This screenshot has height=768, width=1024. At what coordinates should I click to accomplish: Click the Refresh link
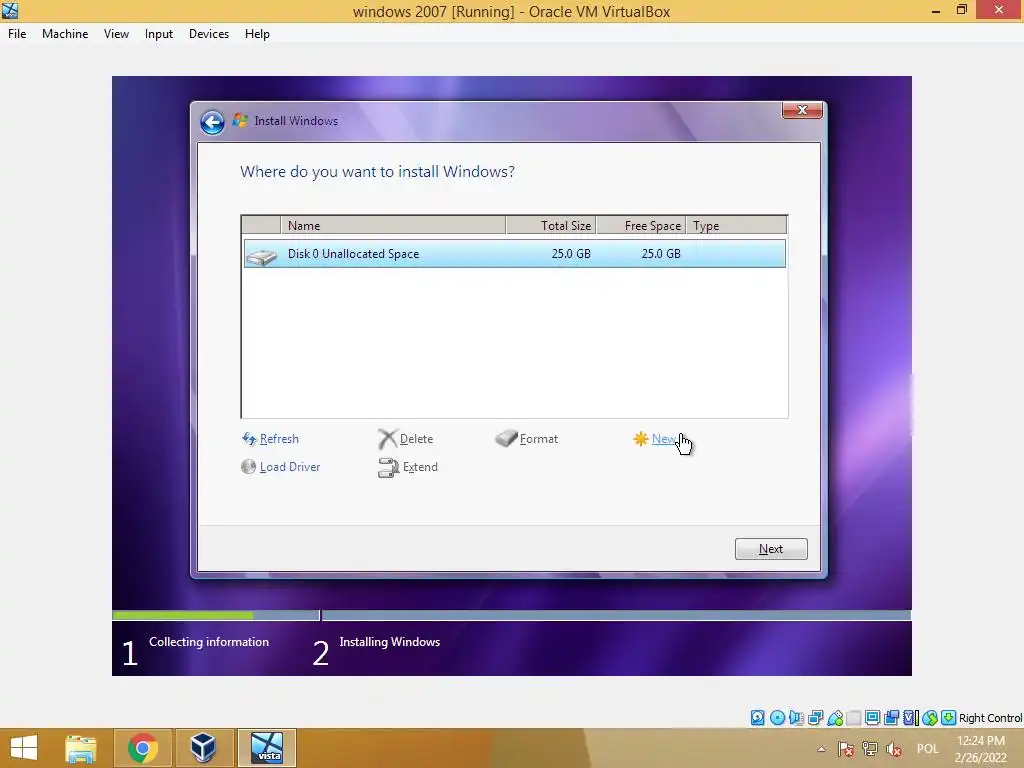click(279, 439)
